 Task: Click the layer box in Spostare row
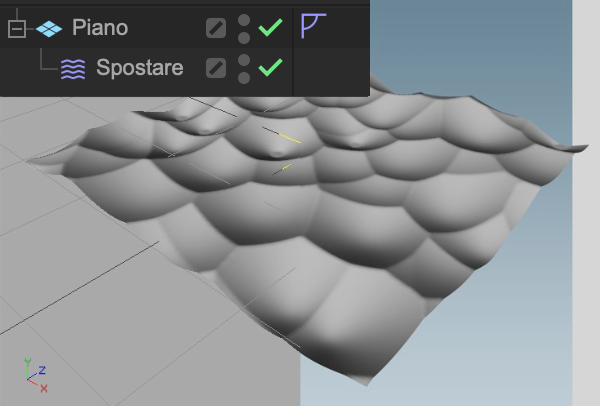click(216, 68)
